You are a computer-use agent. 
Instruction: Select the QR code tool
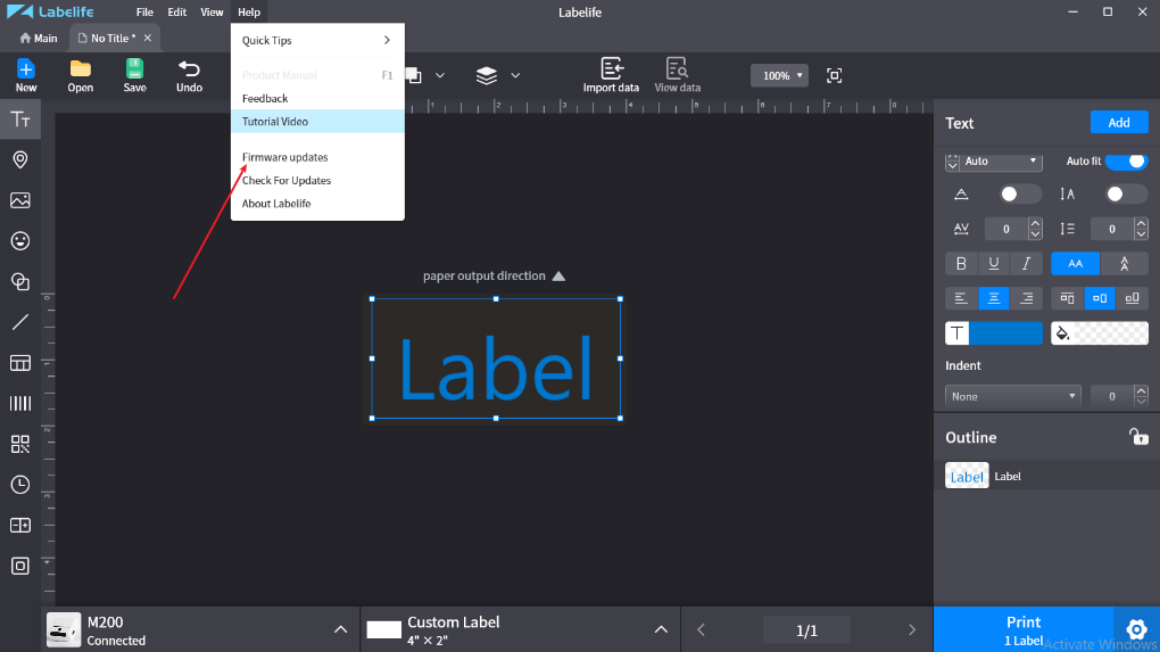point(20,444)
